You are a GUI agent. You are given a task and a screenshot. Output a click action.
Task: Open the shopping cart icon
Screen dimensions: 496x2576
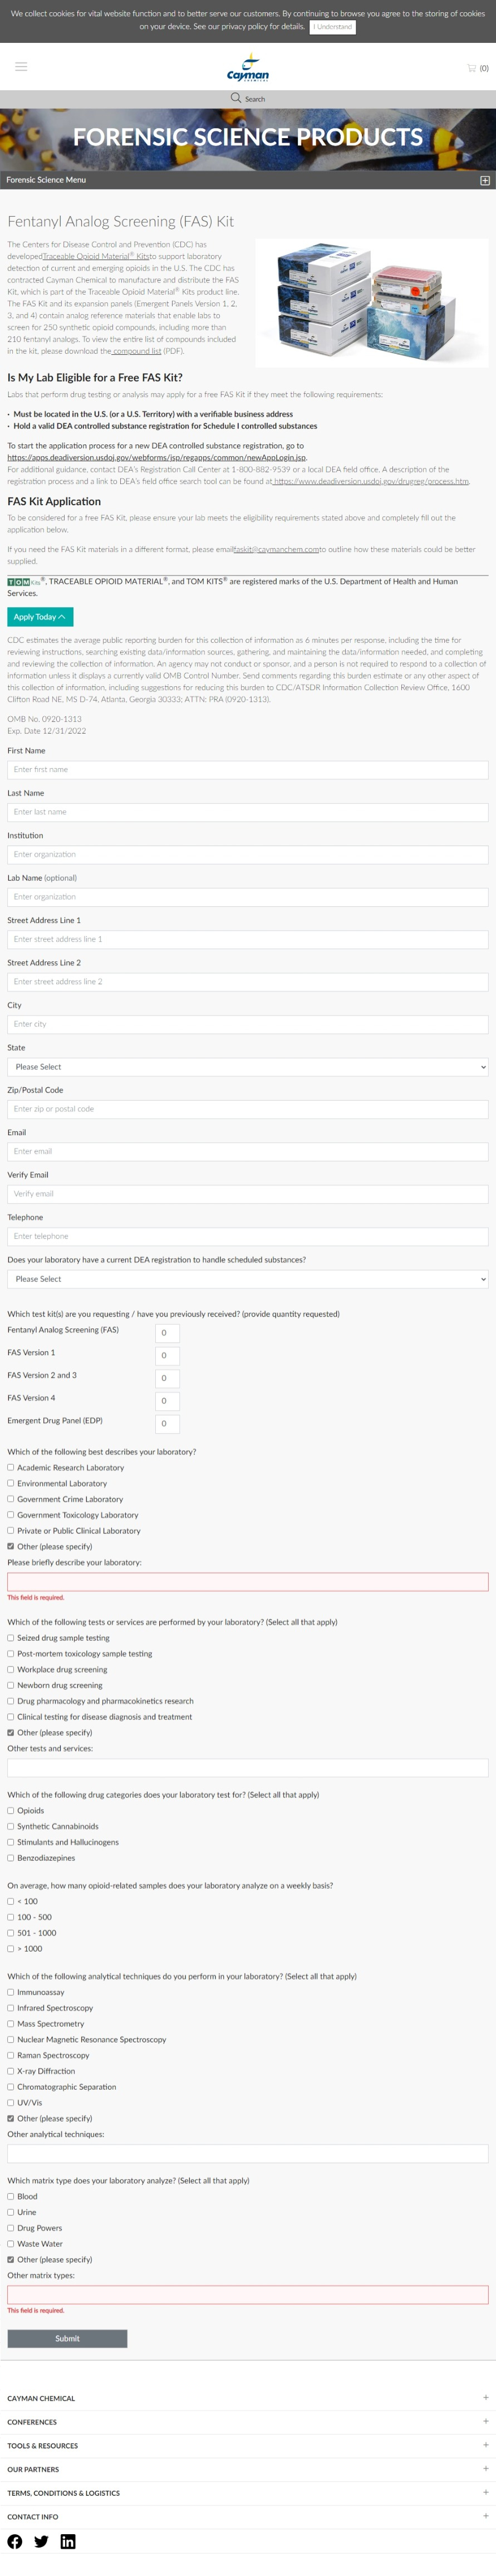(x=472, y=68)
